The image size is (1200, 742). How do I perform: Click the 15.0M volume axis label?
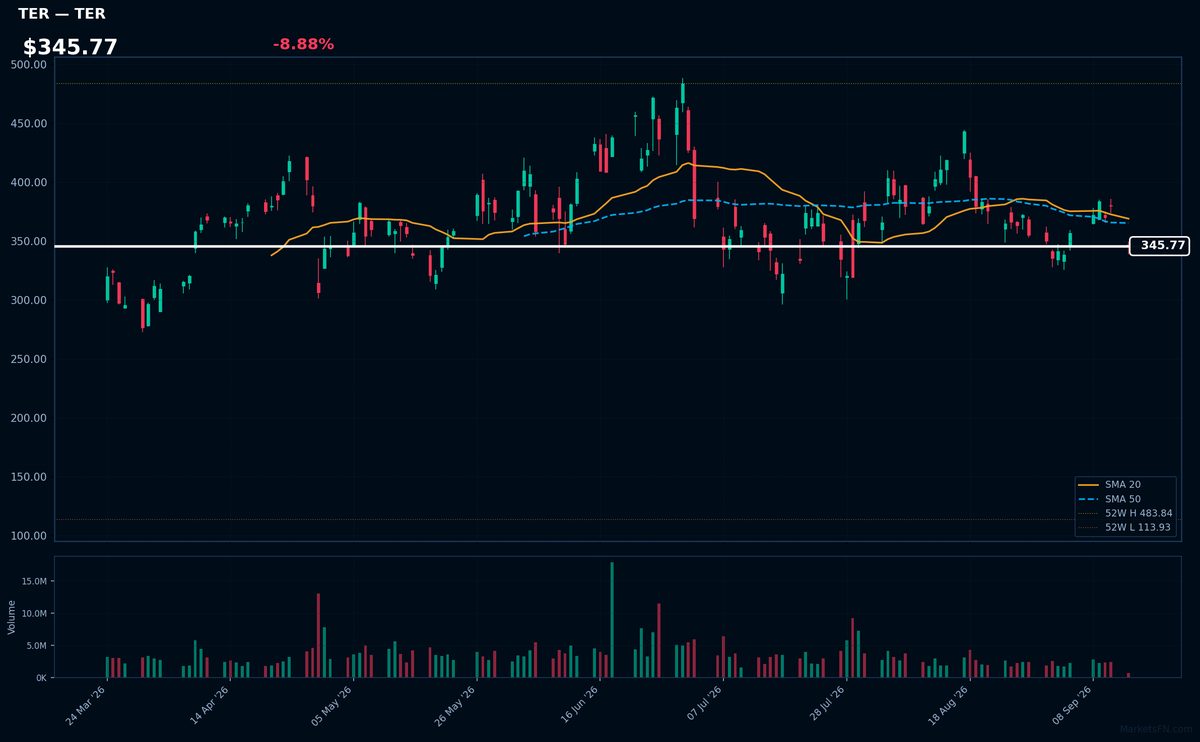[34, 581]
